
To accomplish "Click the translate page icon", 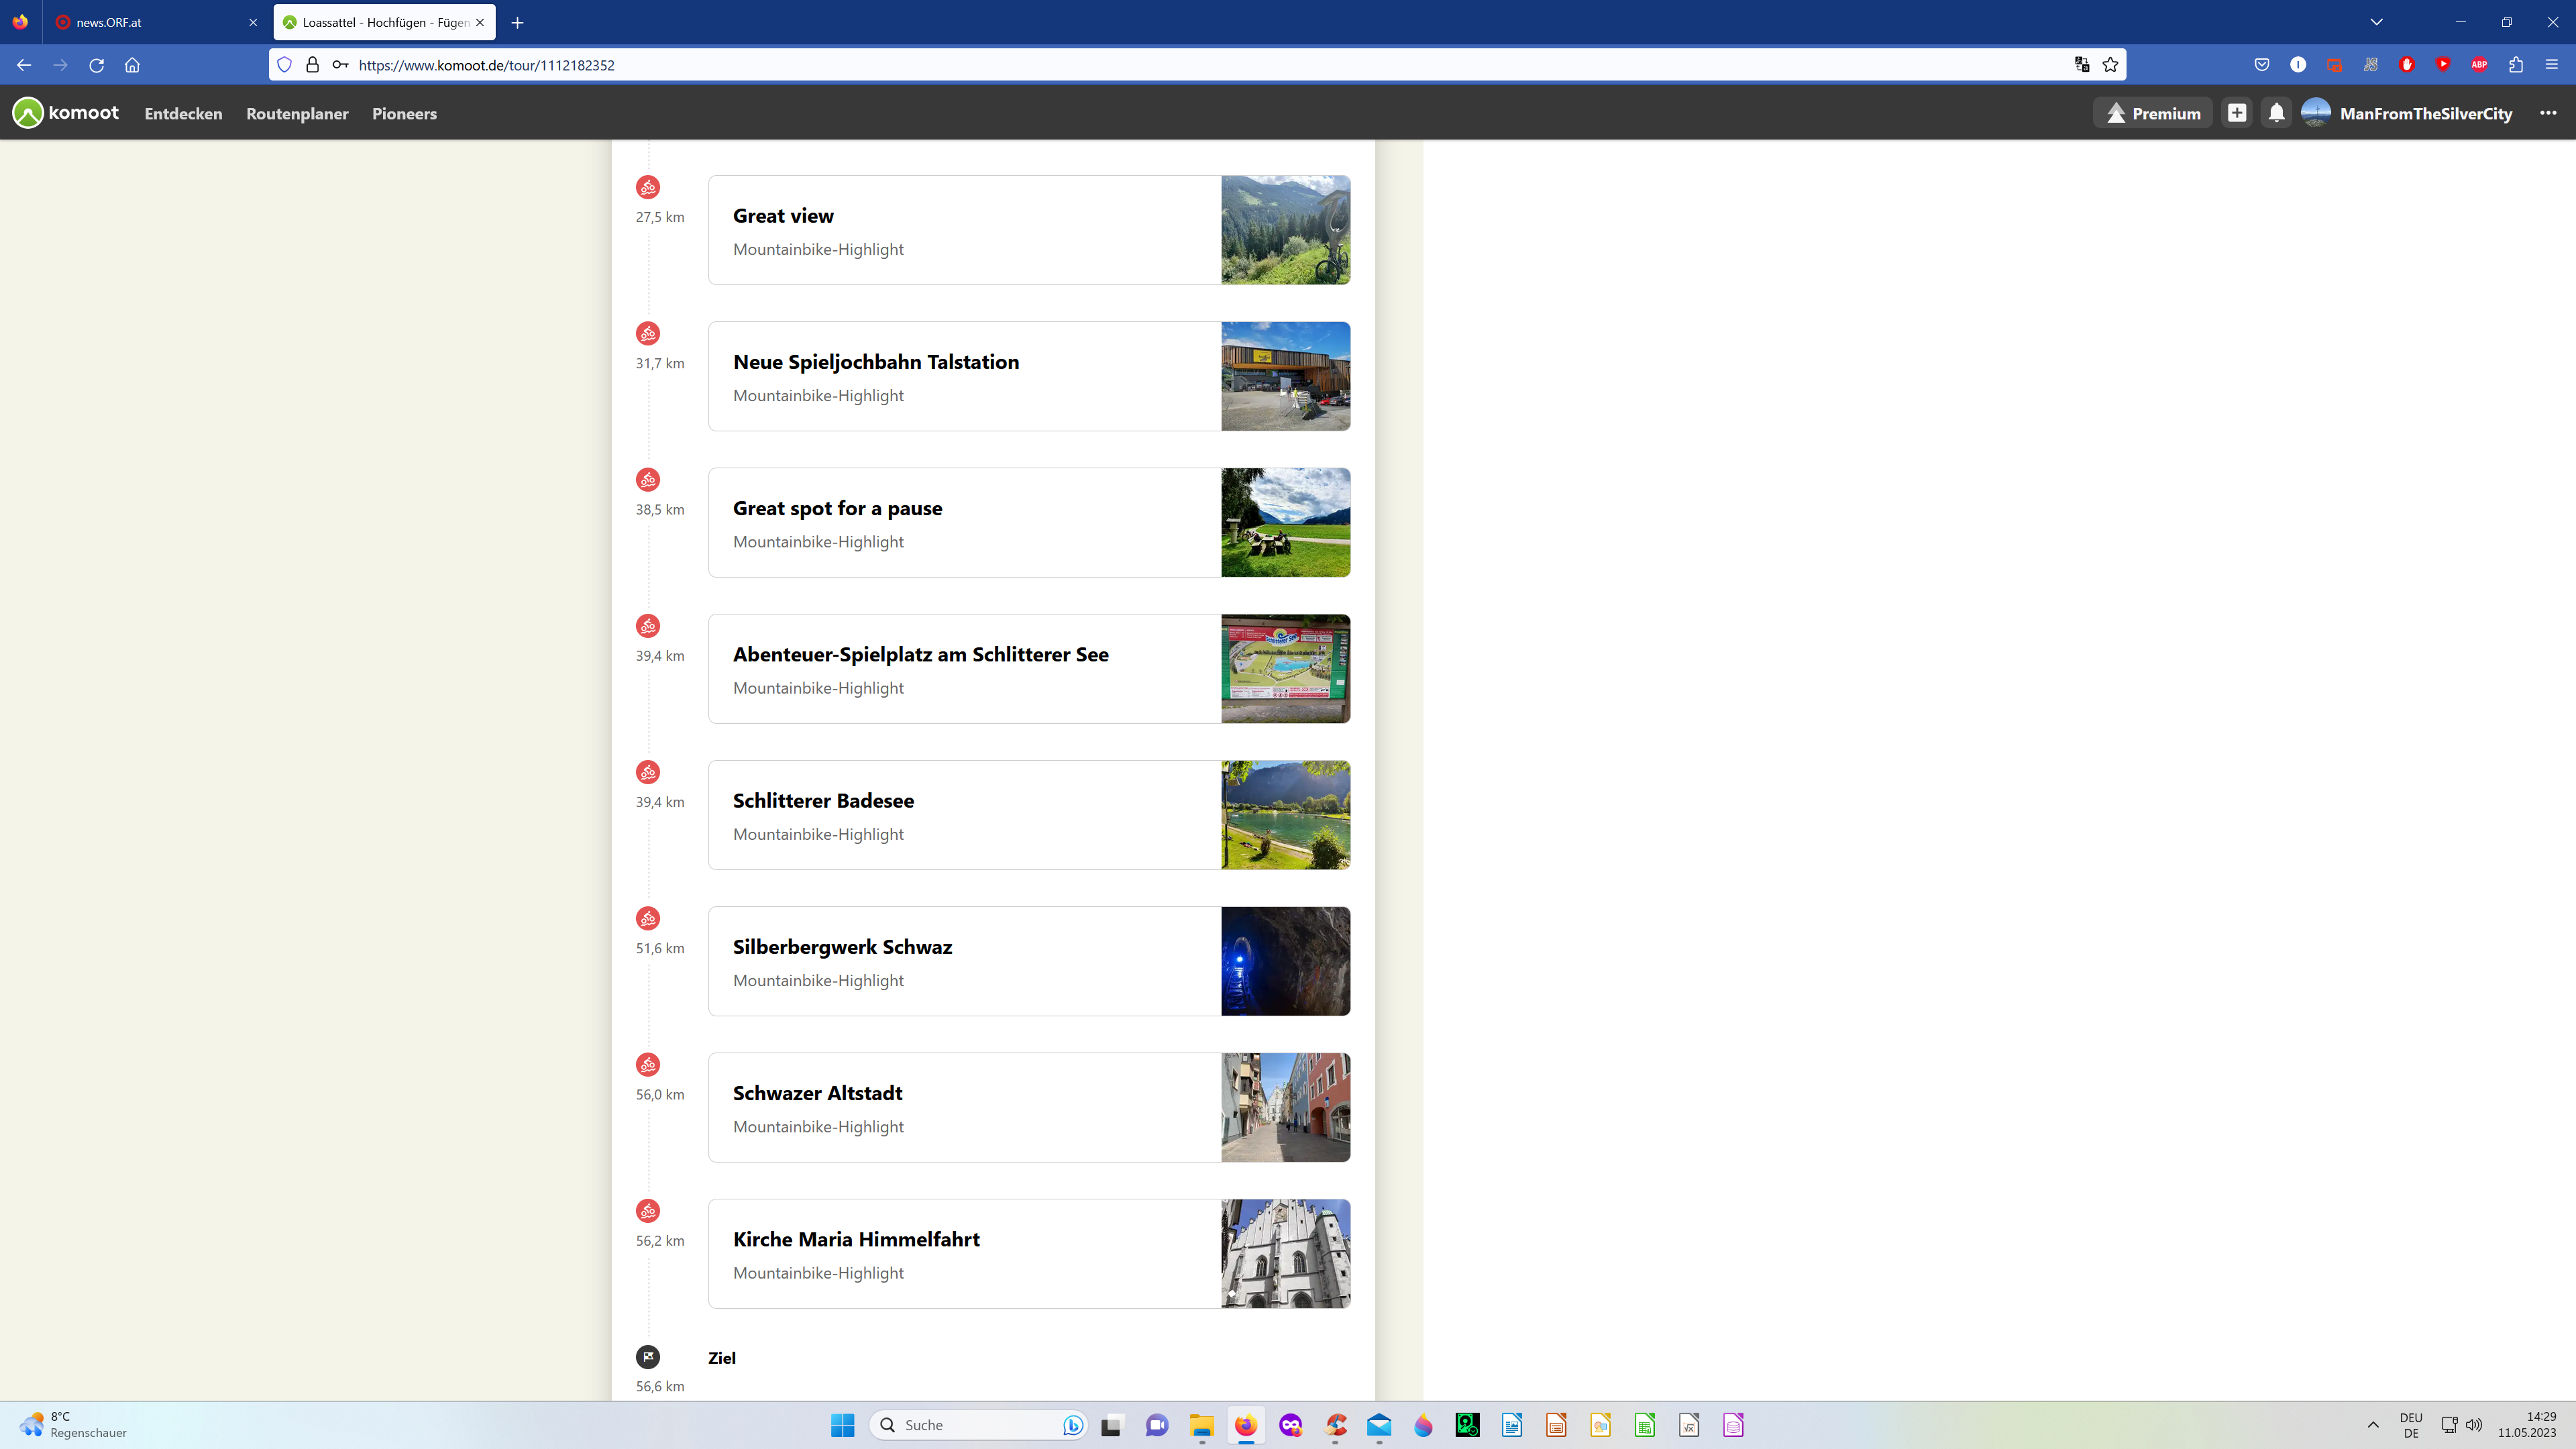I will (x=2082, y=65).
